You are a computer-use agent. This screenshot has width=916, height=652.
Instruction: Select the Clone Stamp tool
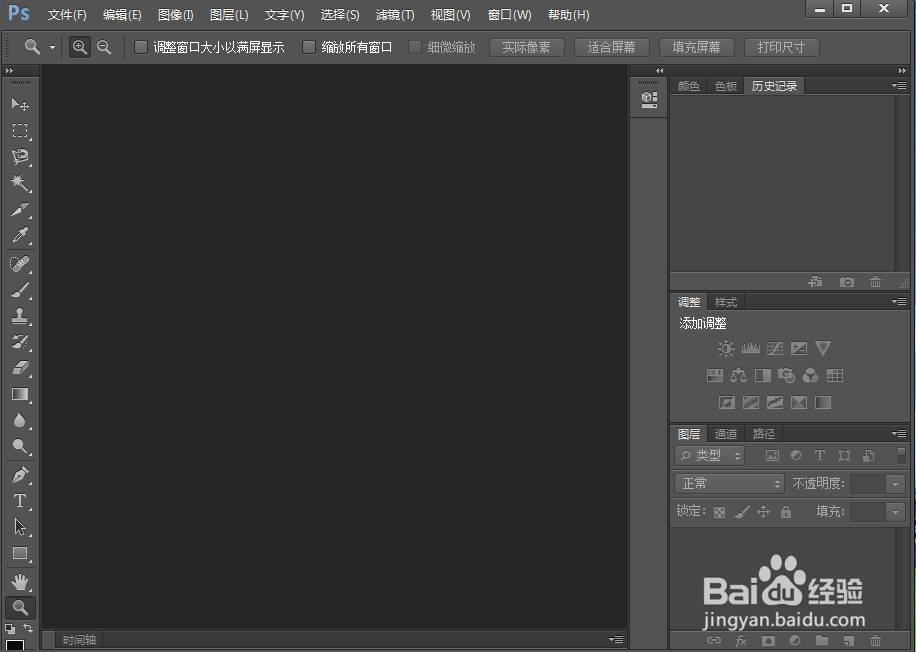click(20, 316)
